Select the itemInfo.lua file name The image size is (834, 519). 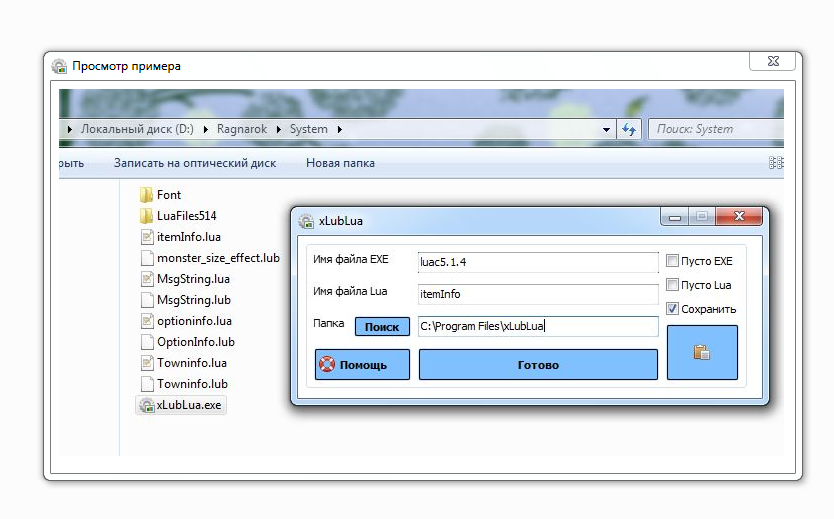click(189, 237)
